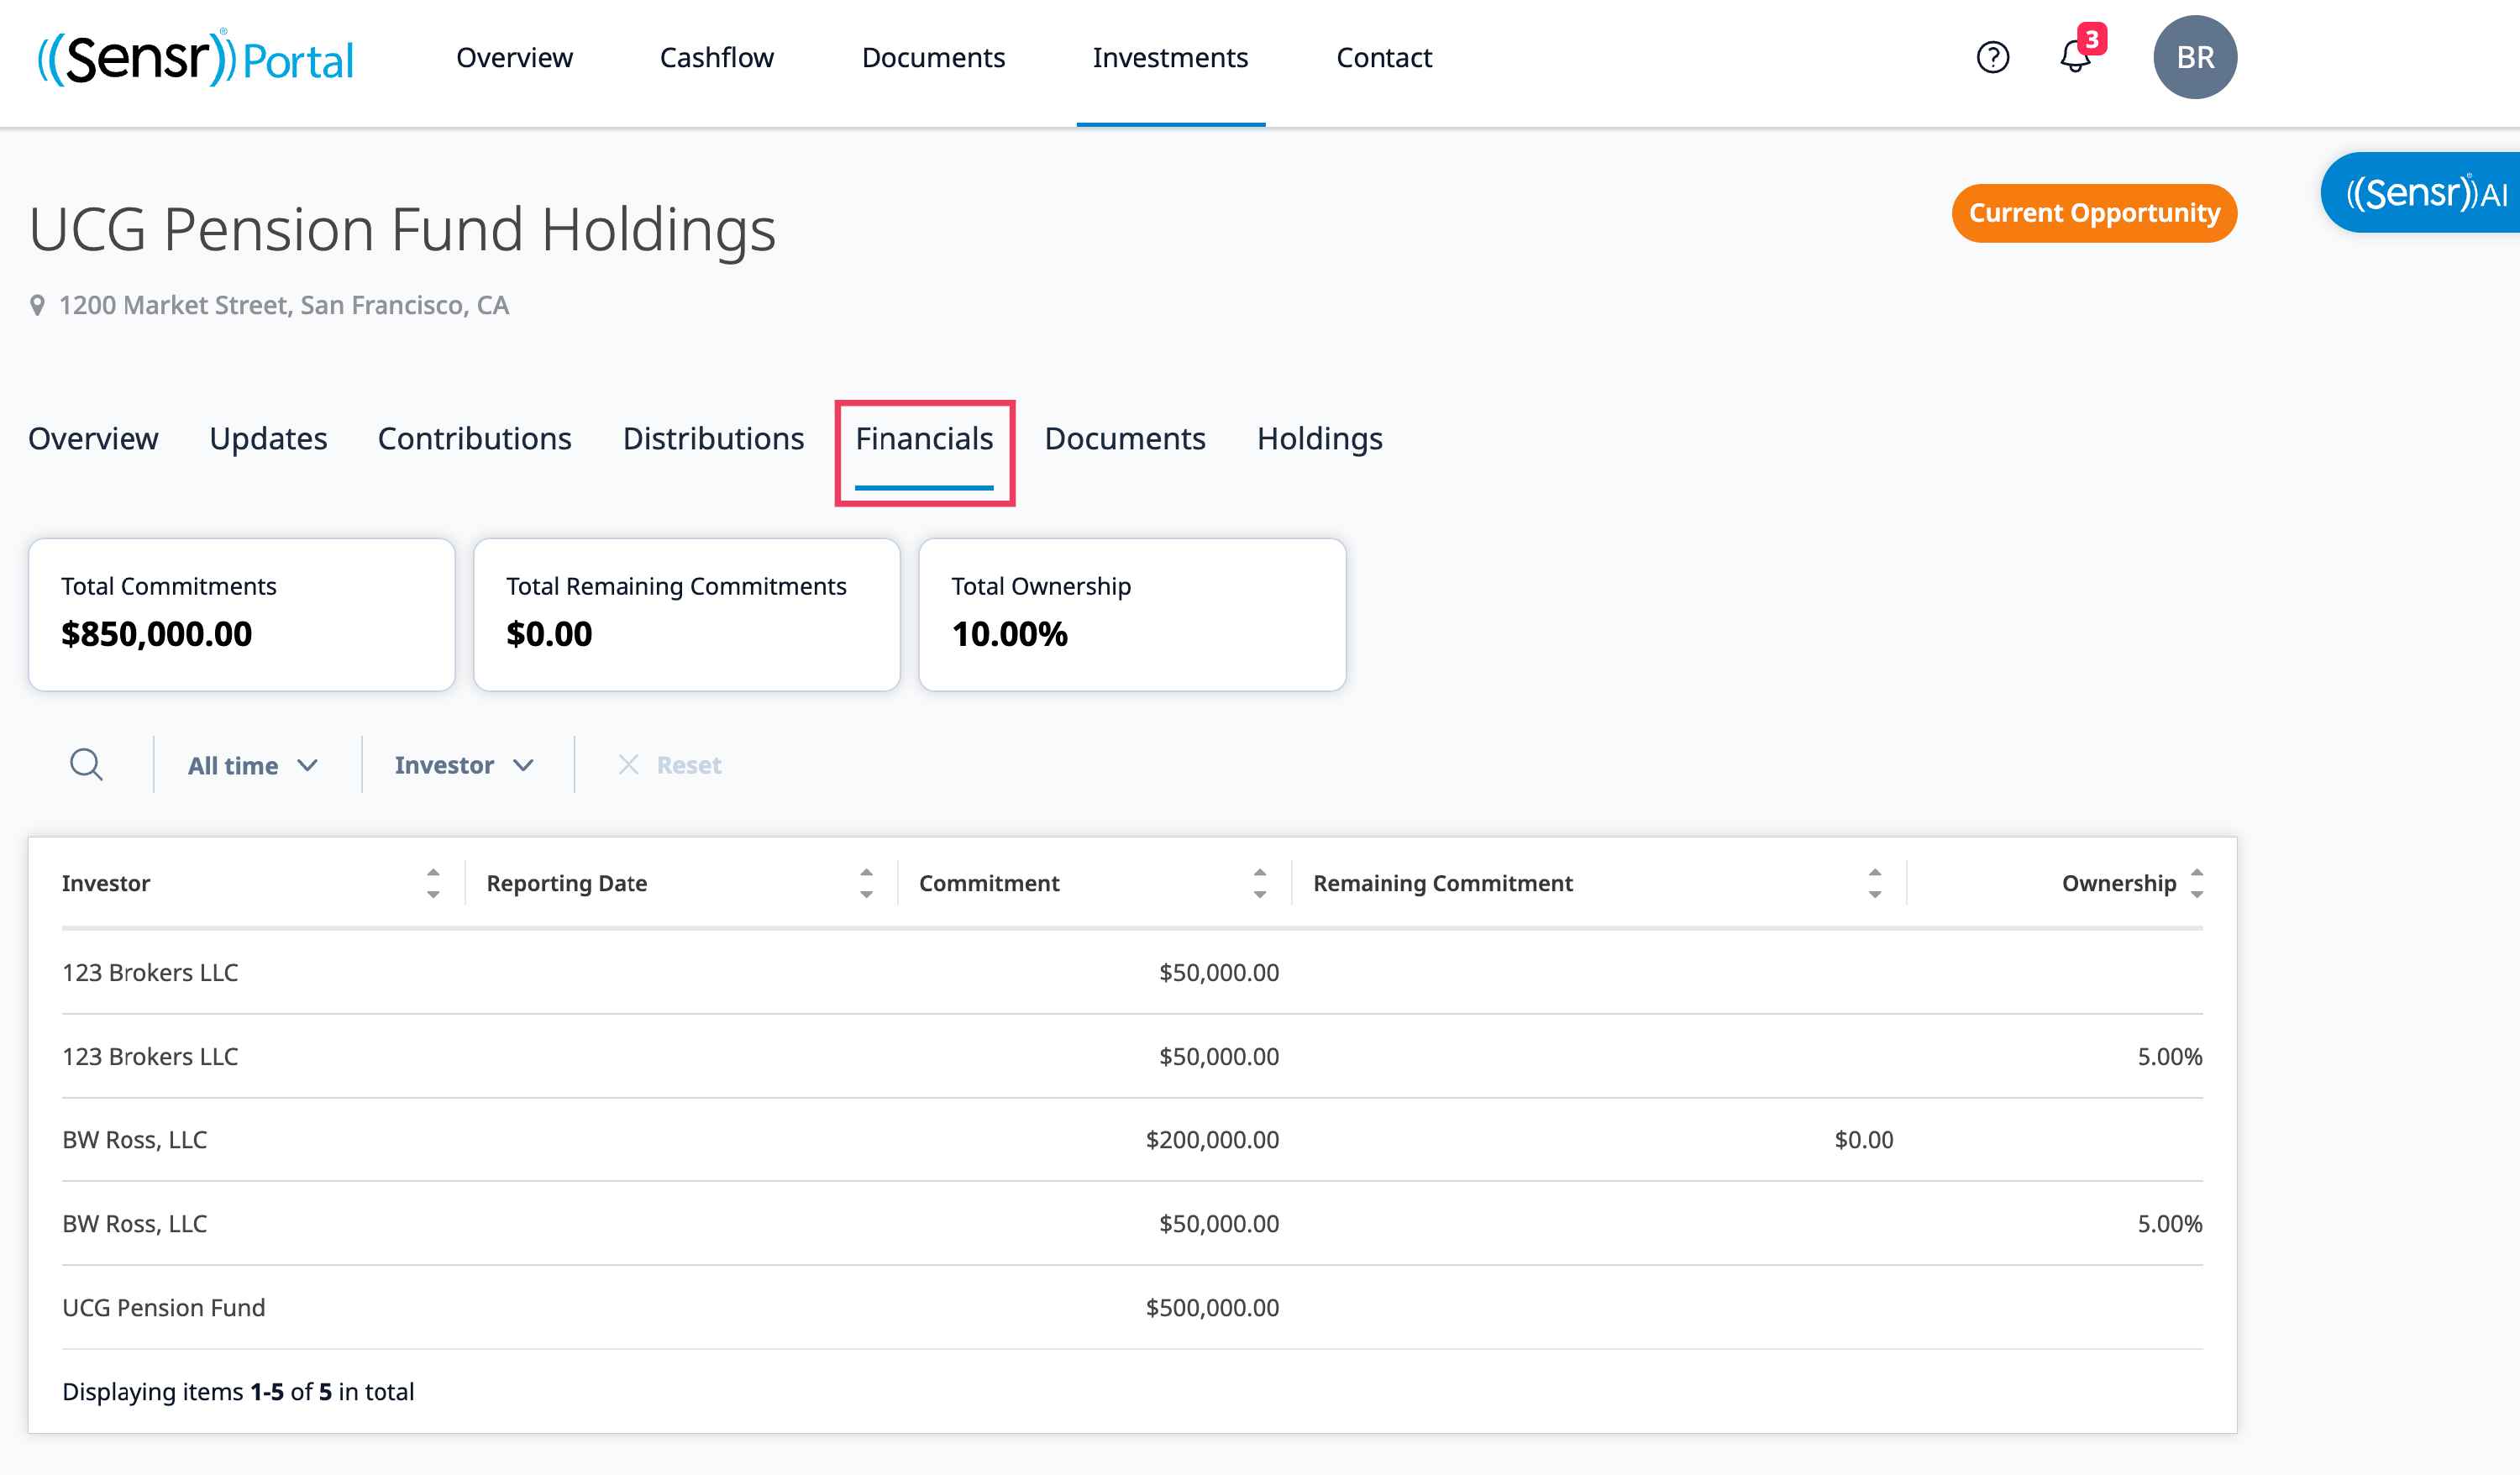The image size is (2520, 1475).
Task: Sort by Reporting Date column arrows
Action: coord(866,883)
